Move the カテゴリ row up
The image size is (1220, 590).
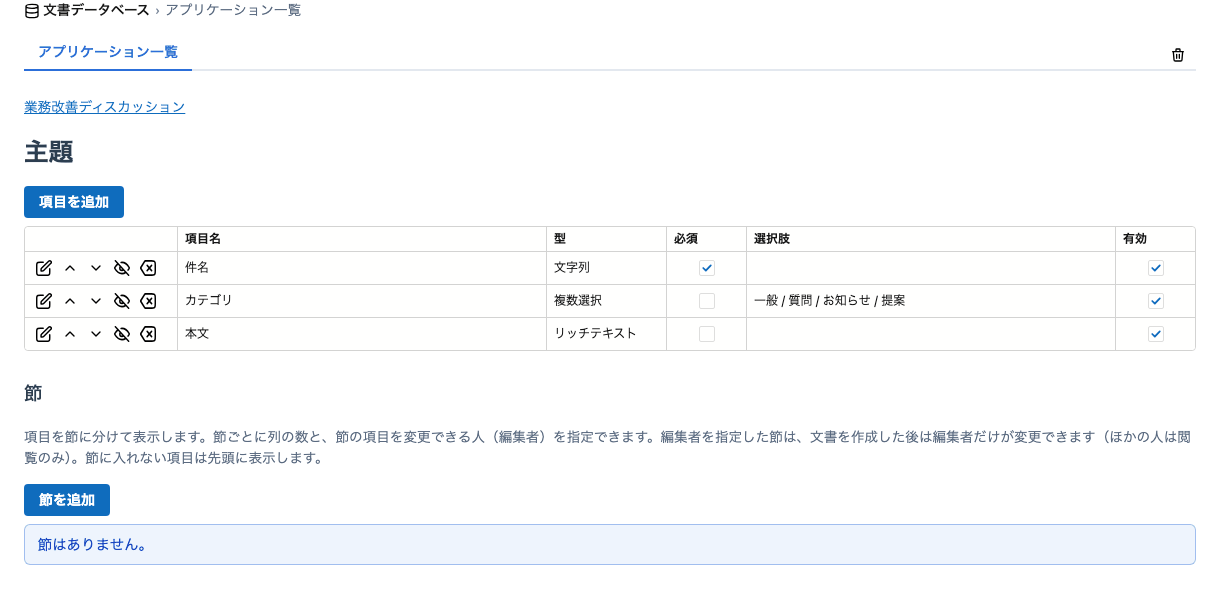click(70, 301)
